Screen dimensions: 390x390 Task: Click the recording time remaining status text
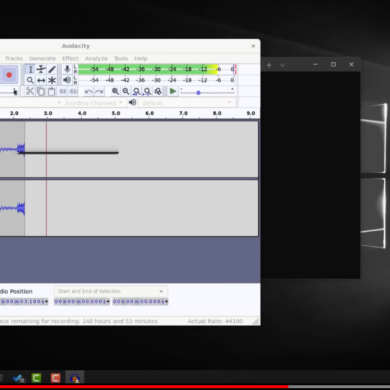point(79,321)
